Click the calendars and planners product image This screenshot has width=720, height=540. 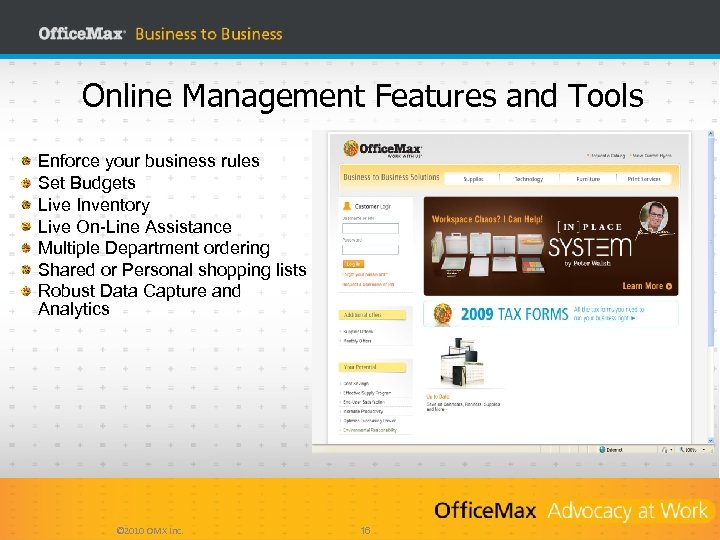pos(461,363)
